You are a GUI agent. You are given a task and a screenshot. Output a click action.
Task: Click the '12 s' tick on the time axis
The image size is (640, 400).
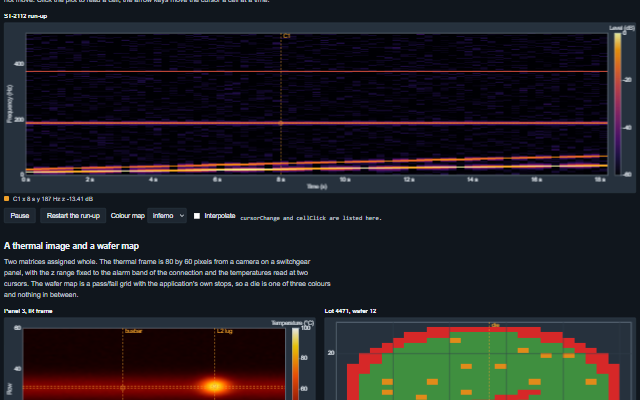tap(409, 180)
